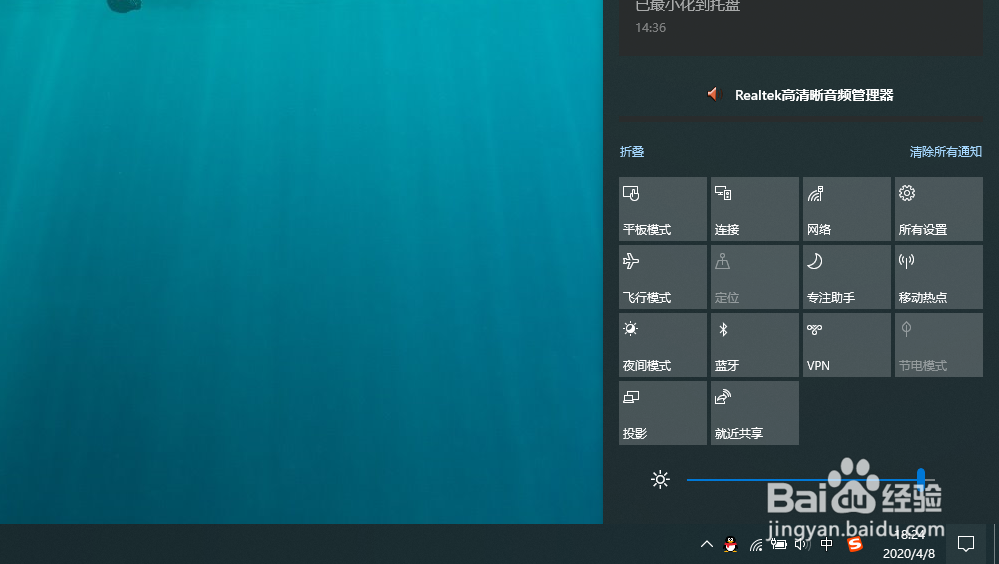This screenshot has width=999, height=564.
Task: Open the network tray icon
Action: [x=756, y=545]
